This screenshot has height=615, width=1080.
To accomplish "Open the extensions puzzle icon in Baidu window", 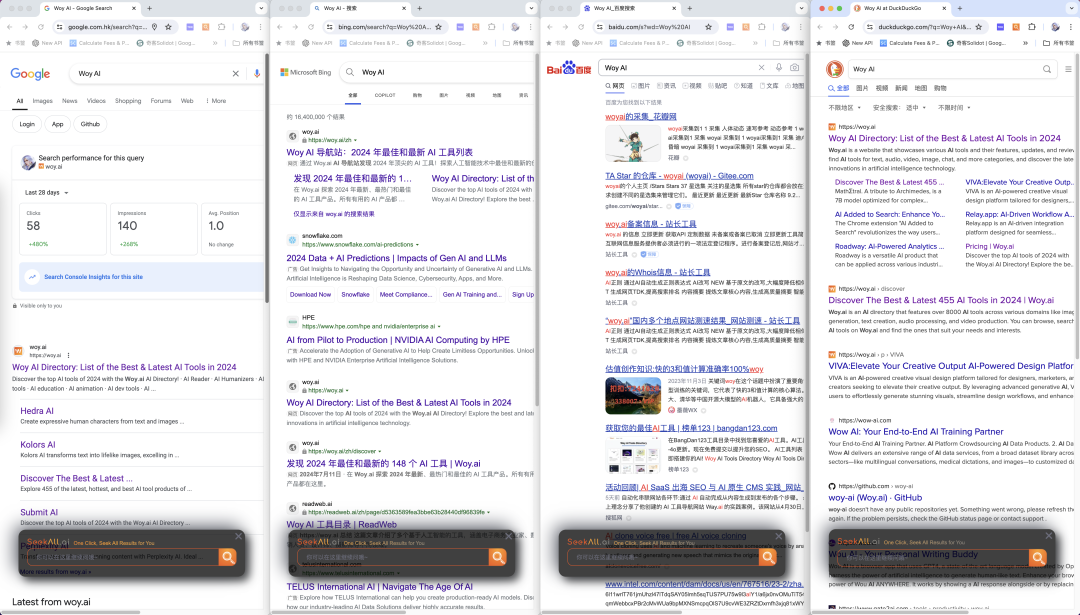I will 762,27.
